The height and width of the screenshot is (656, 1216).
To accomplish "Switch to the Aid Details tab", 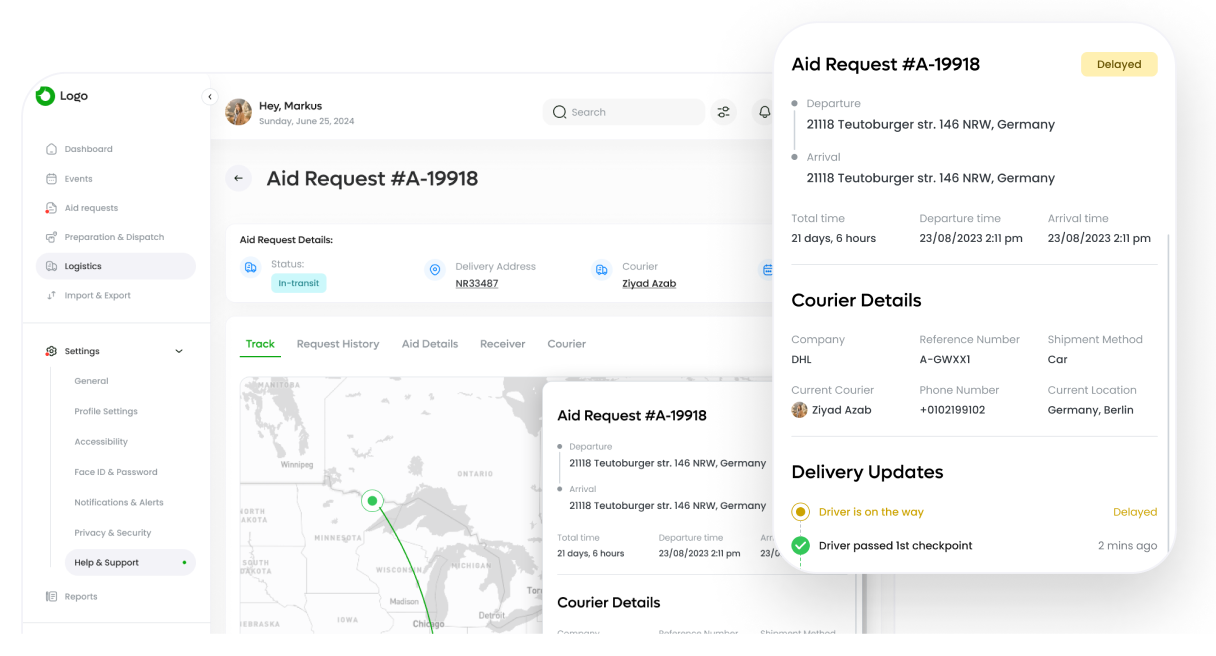I will click(430, 344).
